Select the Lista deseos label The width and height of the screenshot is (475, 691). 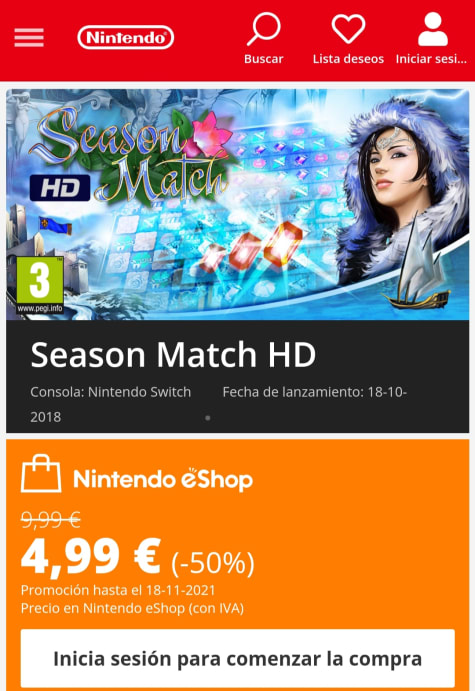pos(348,59)
